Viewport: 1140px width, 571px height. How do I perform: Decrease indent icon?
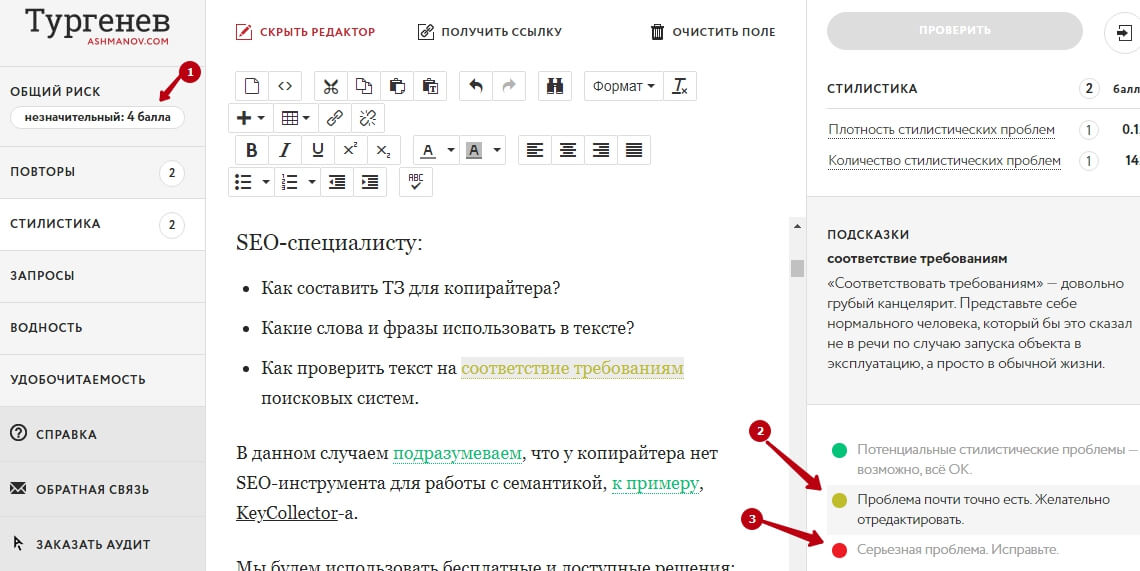tap(337, 182)
